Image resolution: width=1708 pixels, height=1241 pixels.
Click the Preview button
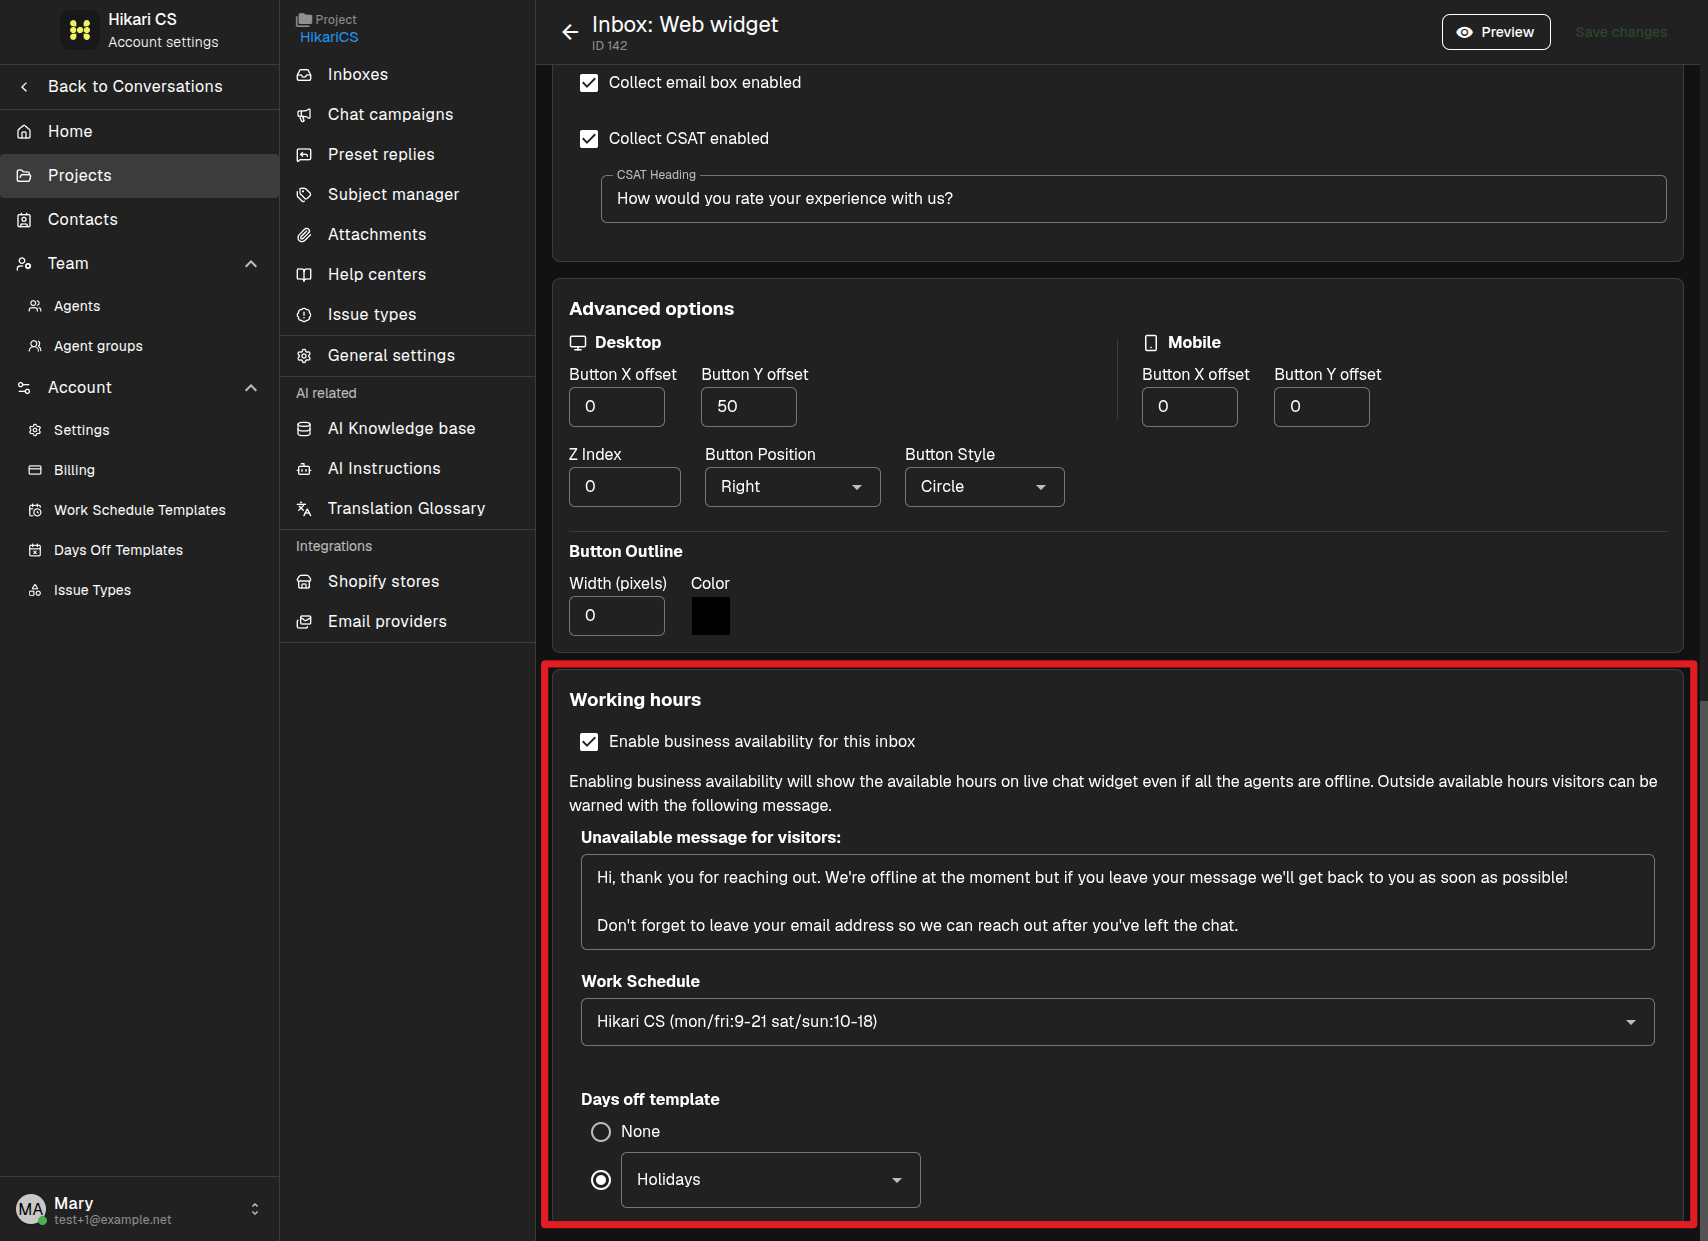pyautogui.click(x=1496, y=32)
